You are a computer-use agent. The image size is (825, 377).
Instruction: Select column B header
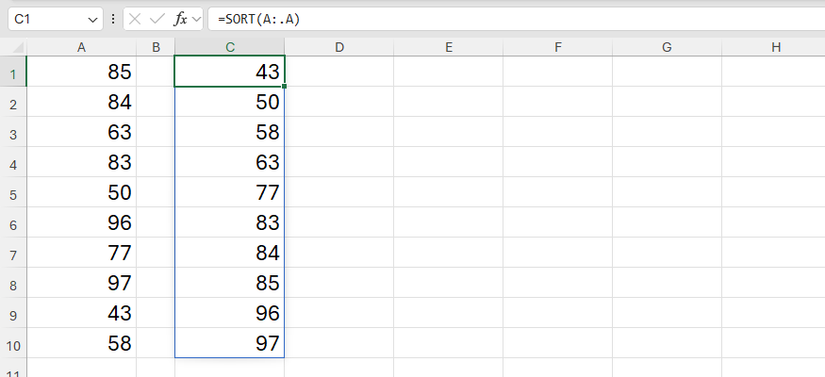pos(156,47)
